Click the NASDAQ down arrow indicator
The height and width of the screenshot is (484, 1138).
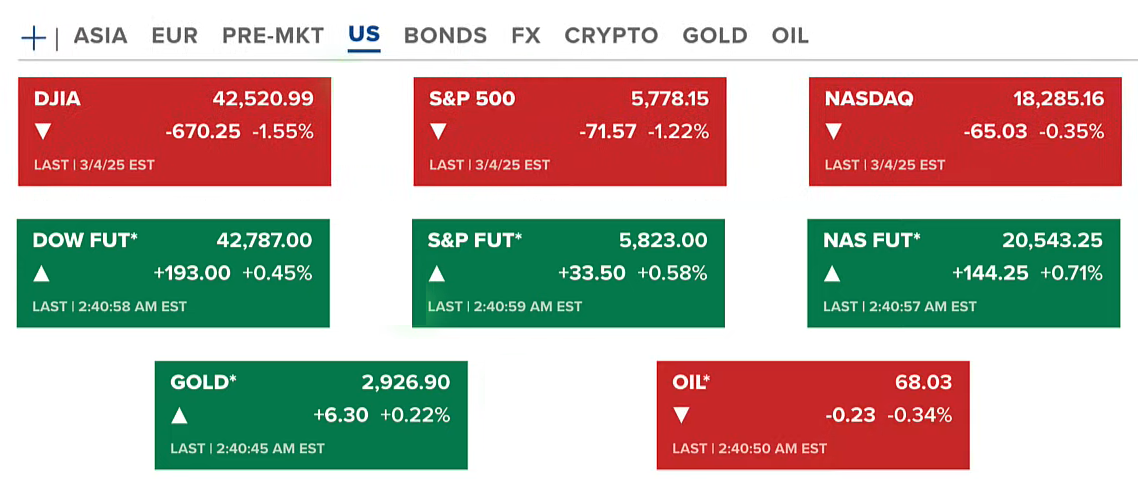pyautogui.click(x=833, y=131)
